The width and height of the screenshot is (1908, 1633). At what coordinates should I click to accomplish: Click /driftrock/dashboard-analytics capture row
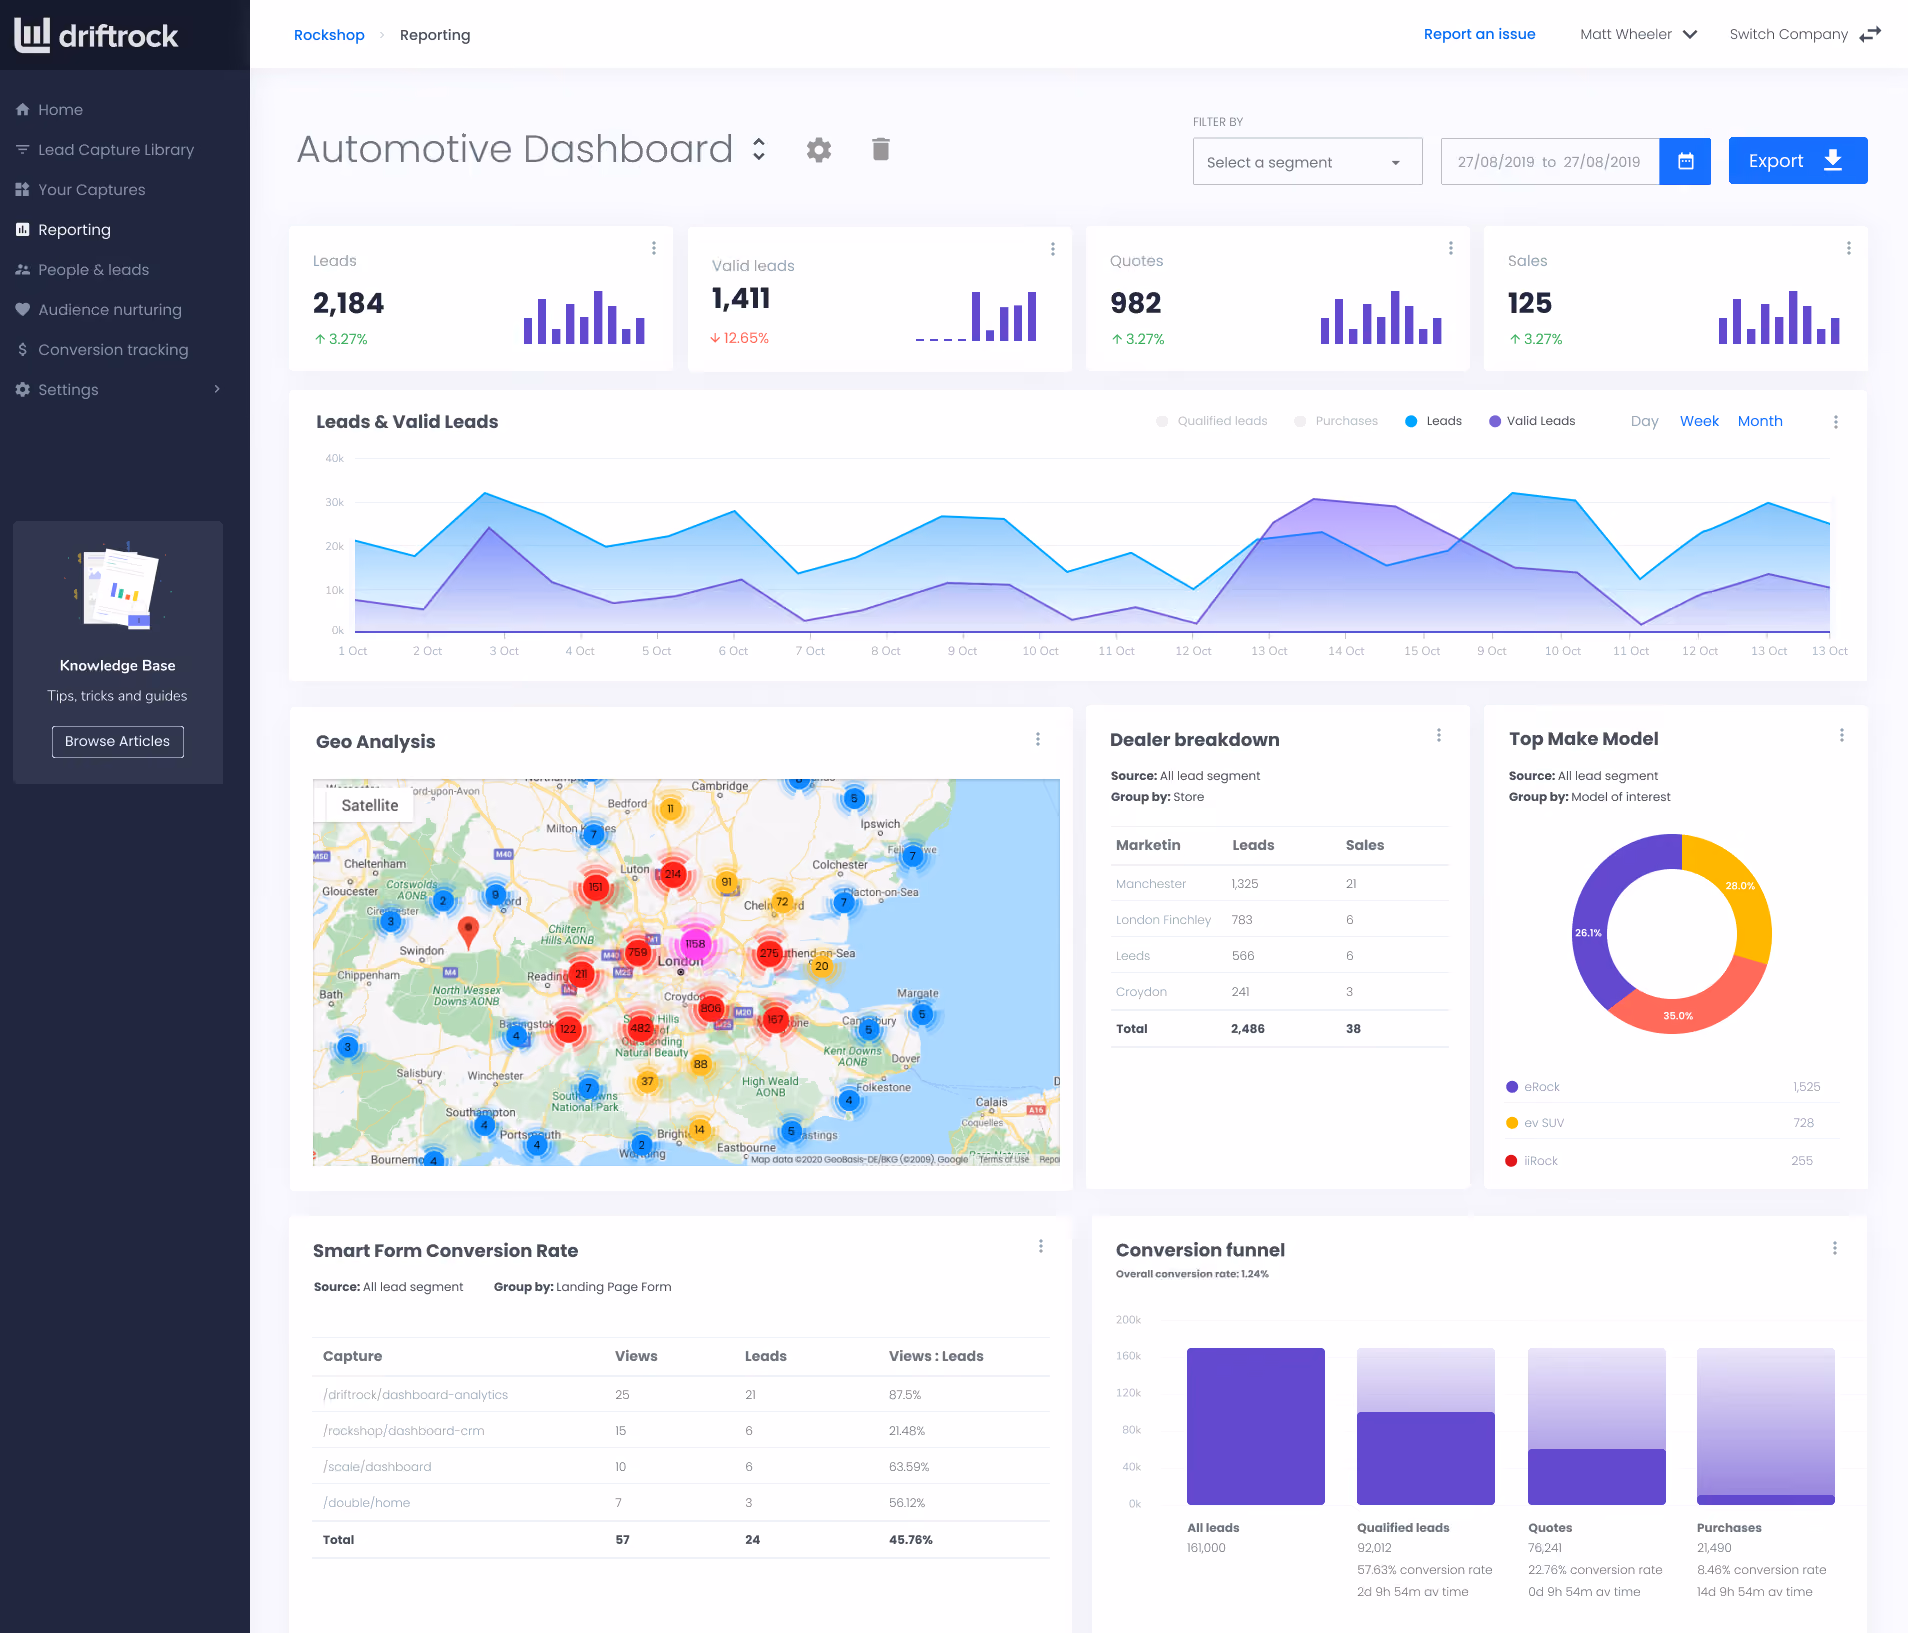681,1395
